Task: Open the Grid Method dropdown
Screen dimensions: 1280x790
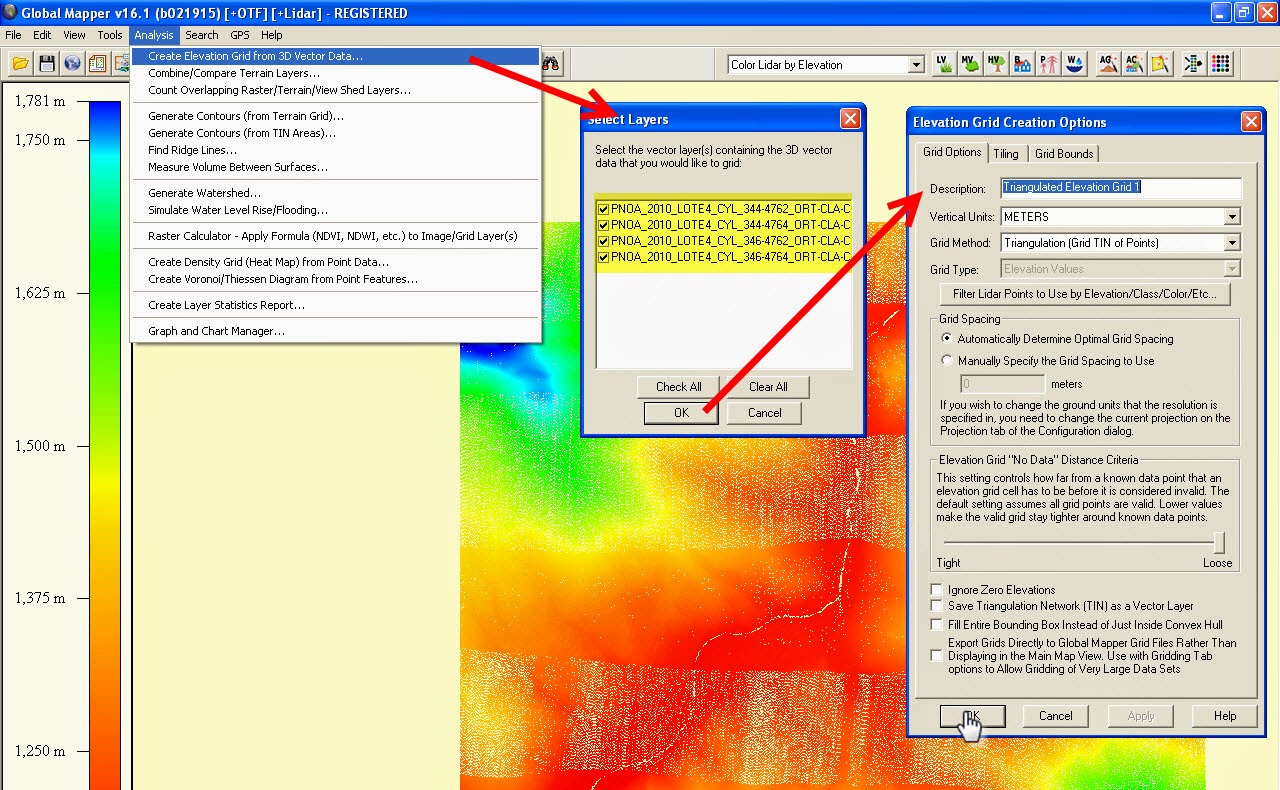Action: point(1232,243)
